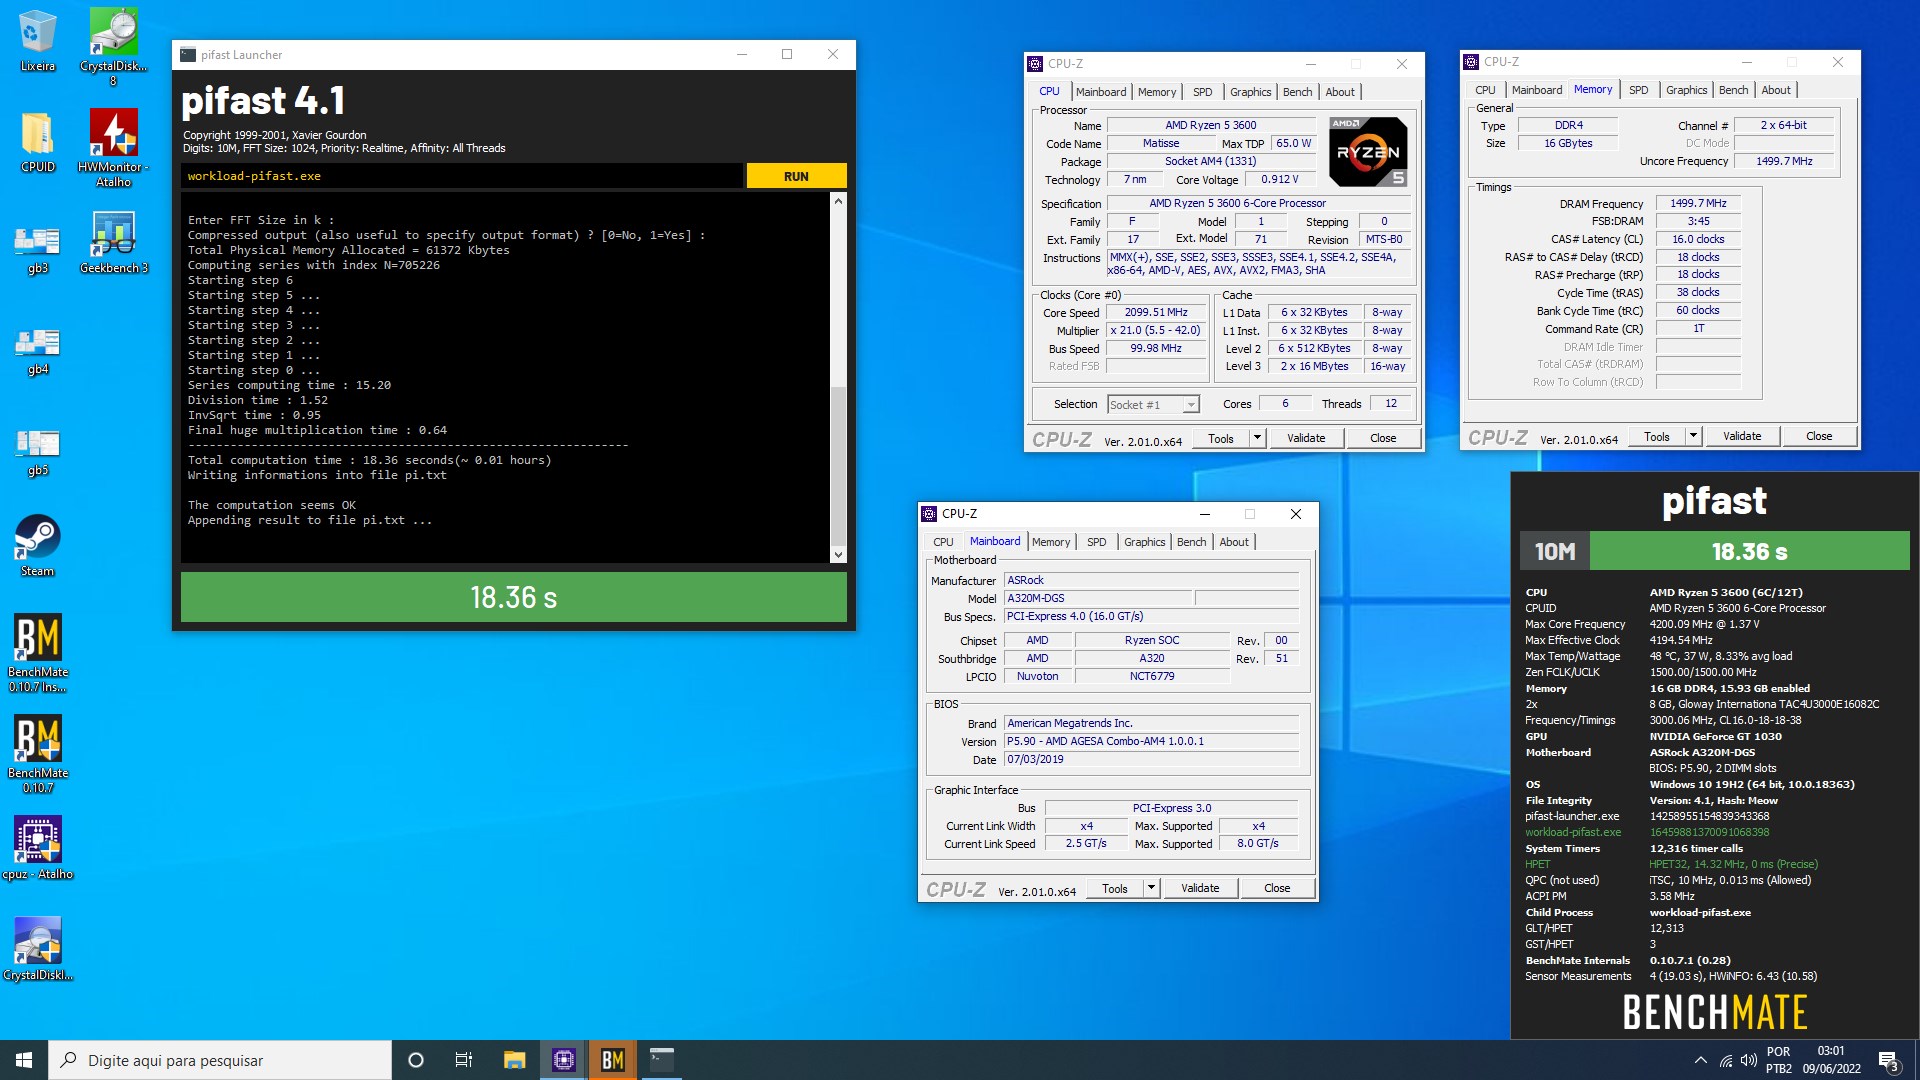The width and height of the screenshot is (1920, 1080).
Task: Open About tab in CPU-Z CPU window
Action: [x=1340, y=92]
